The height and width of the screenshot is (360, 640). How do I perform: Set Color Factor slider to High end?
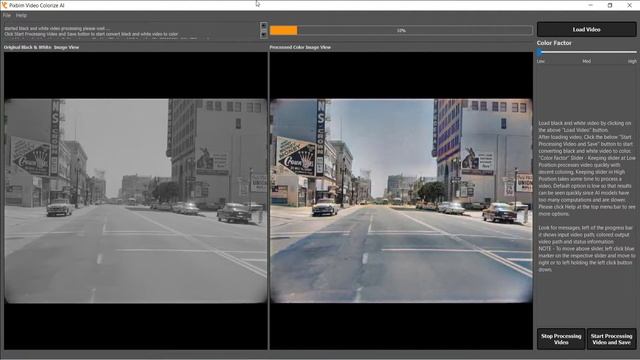(635, 52)
